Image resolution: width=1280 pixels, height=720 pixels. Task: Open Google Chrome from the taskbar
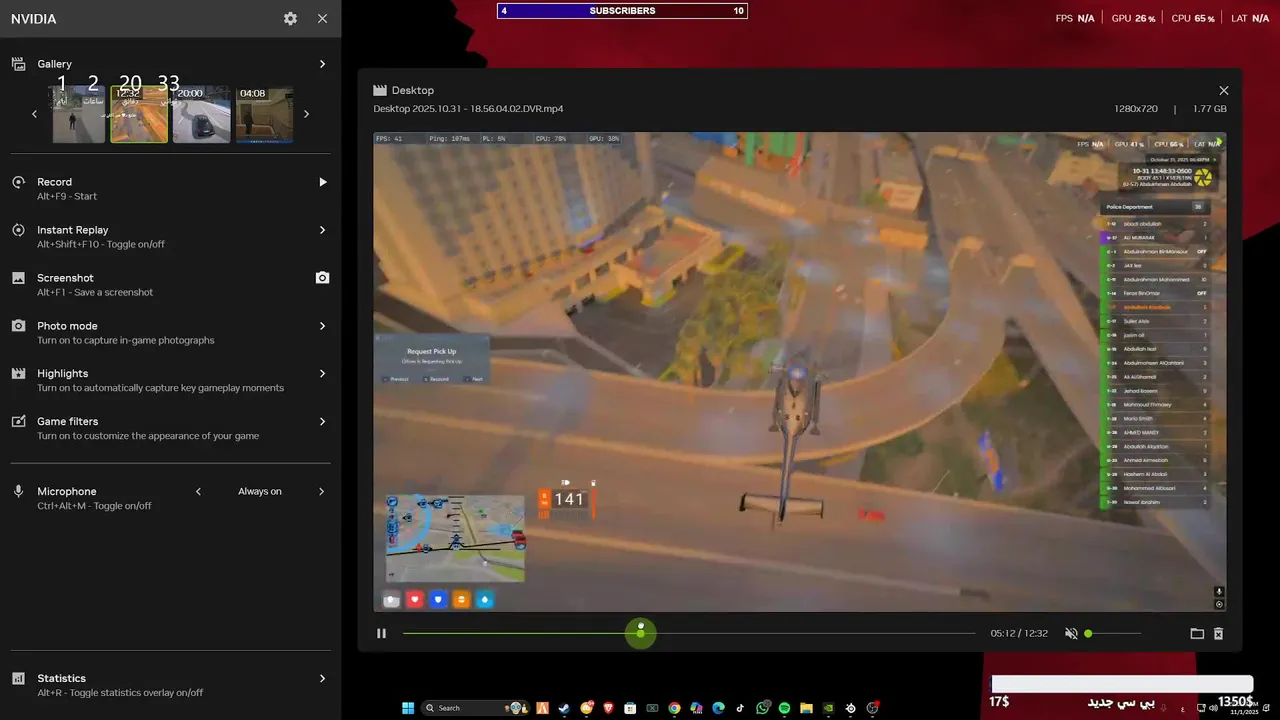[x=674, y=708]
